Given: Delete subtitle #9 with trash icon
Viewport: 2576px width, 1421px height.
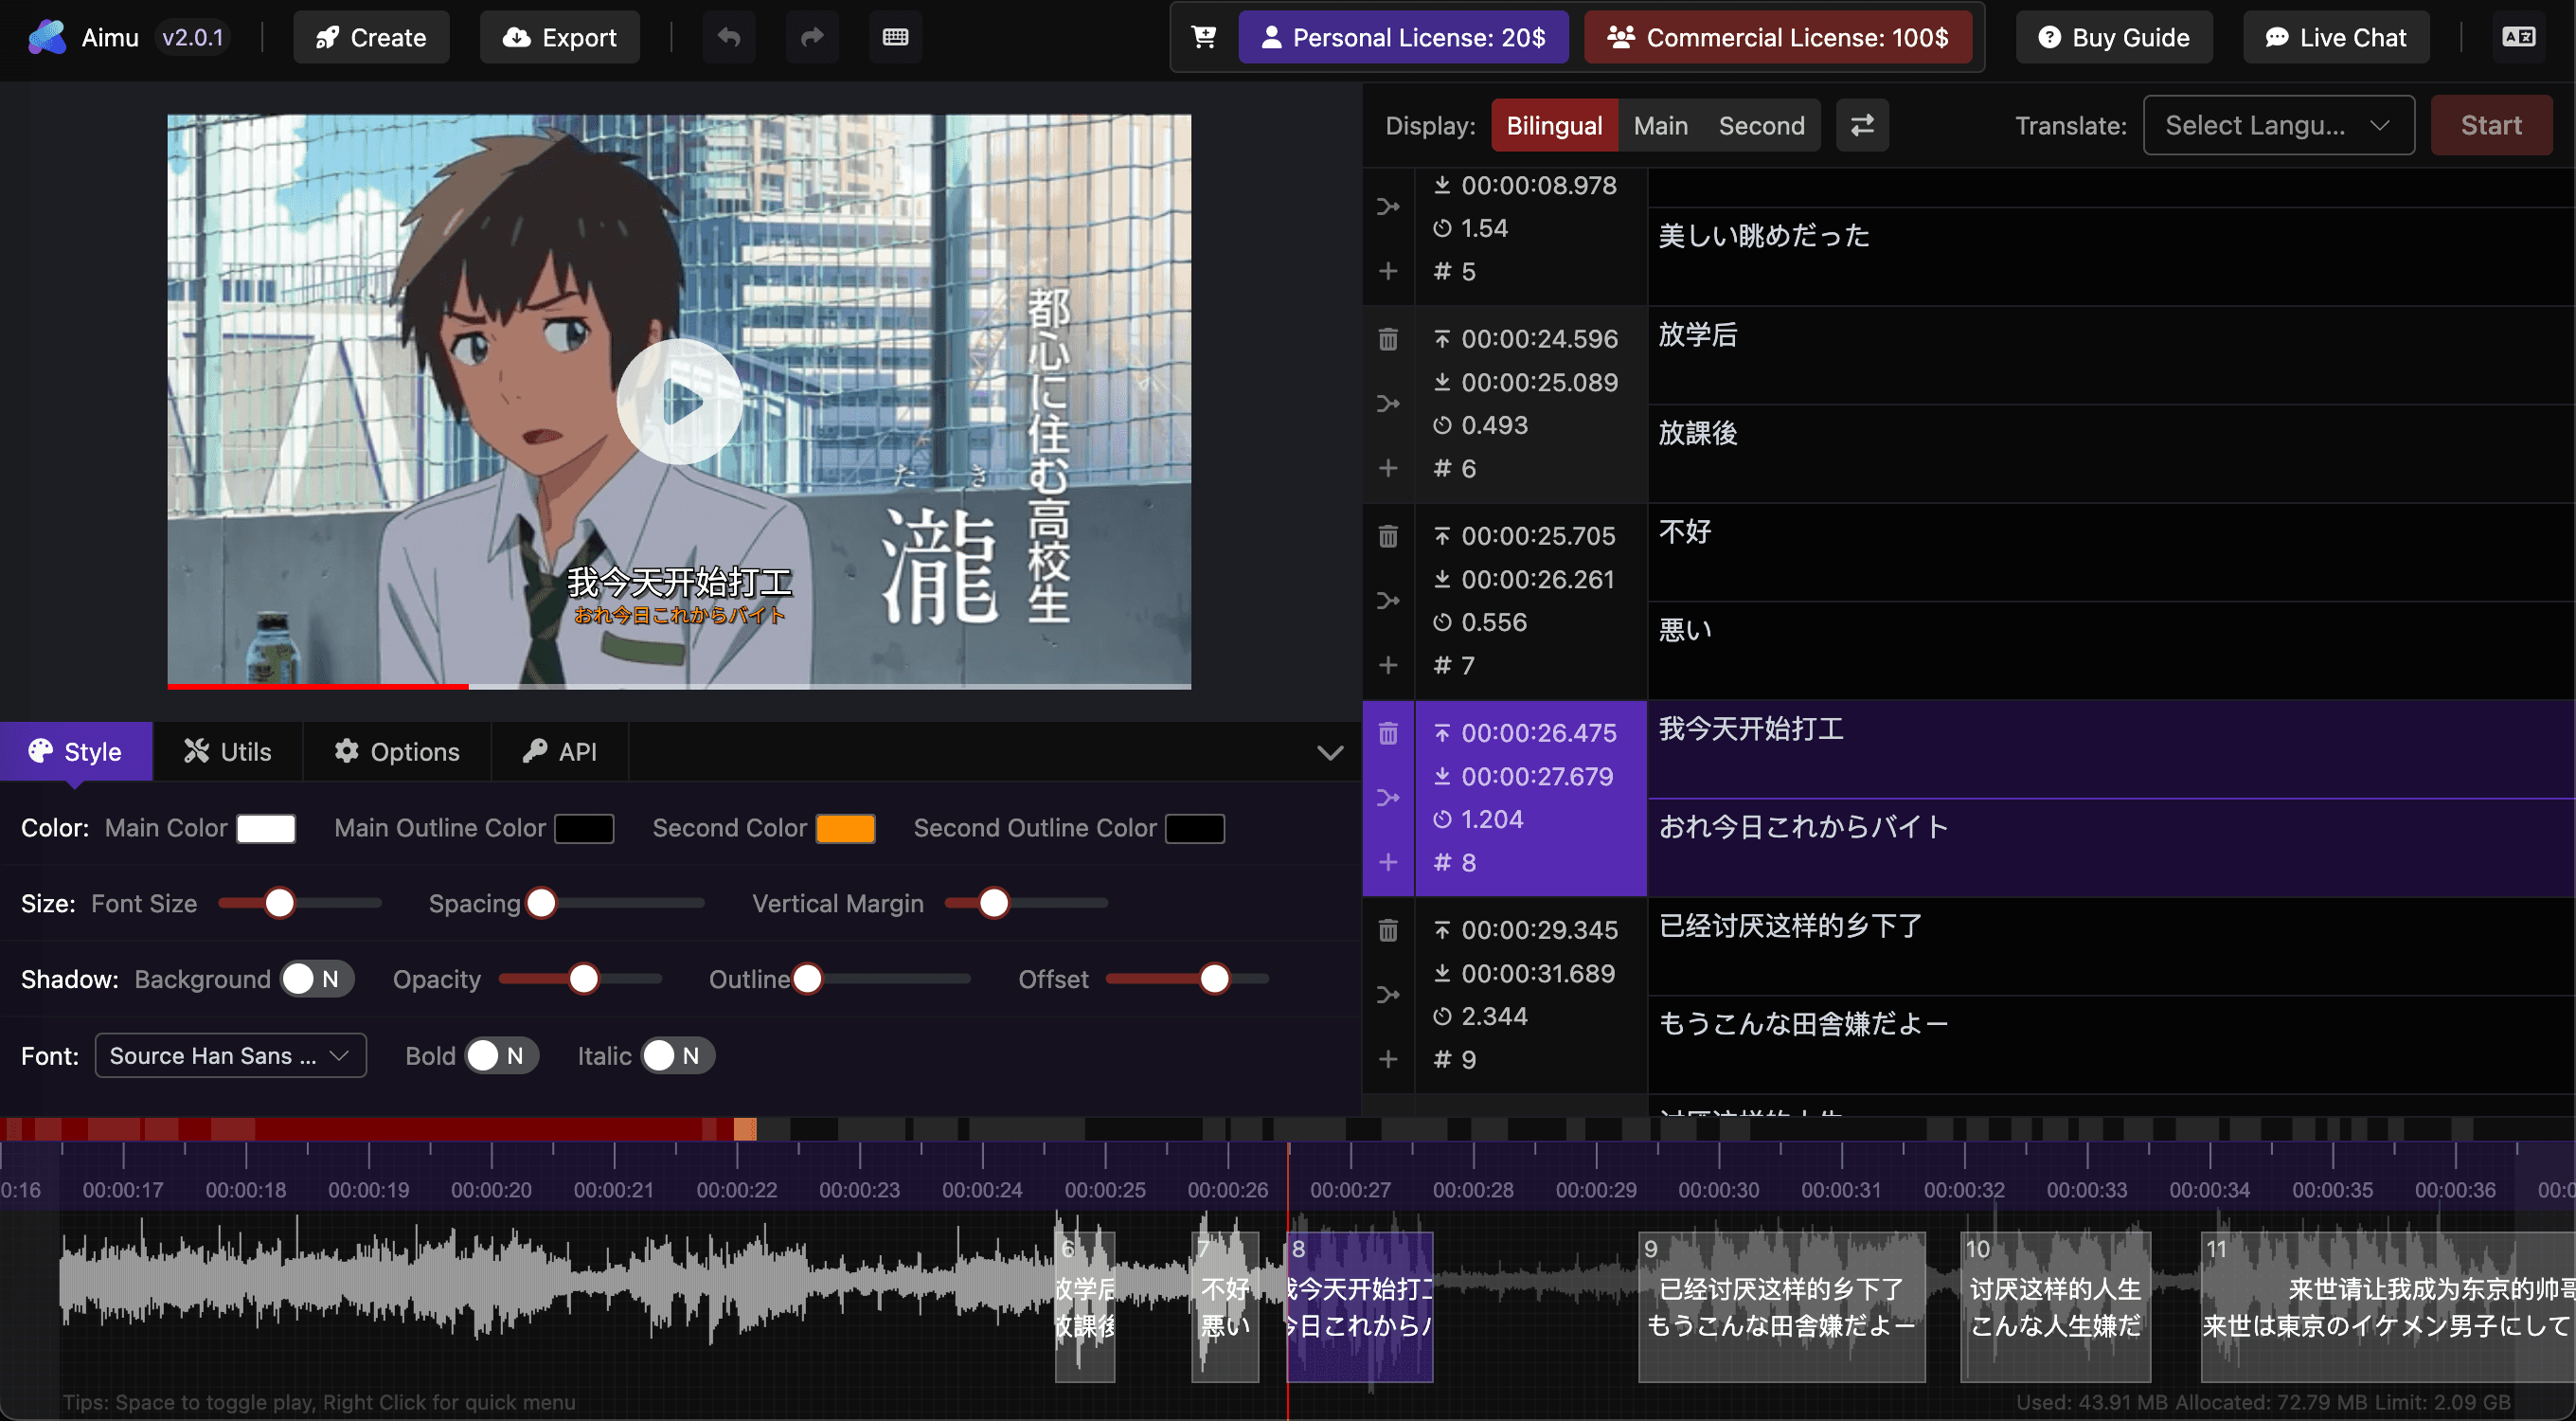Looking at the screenshot, I should click(x=1388, y=930).
